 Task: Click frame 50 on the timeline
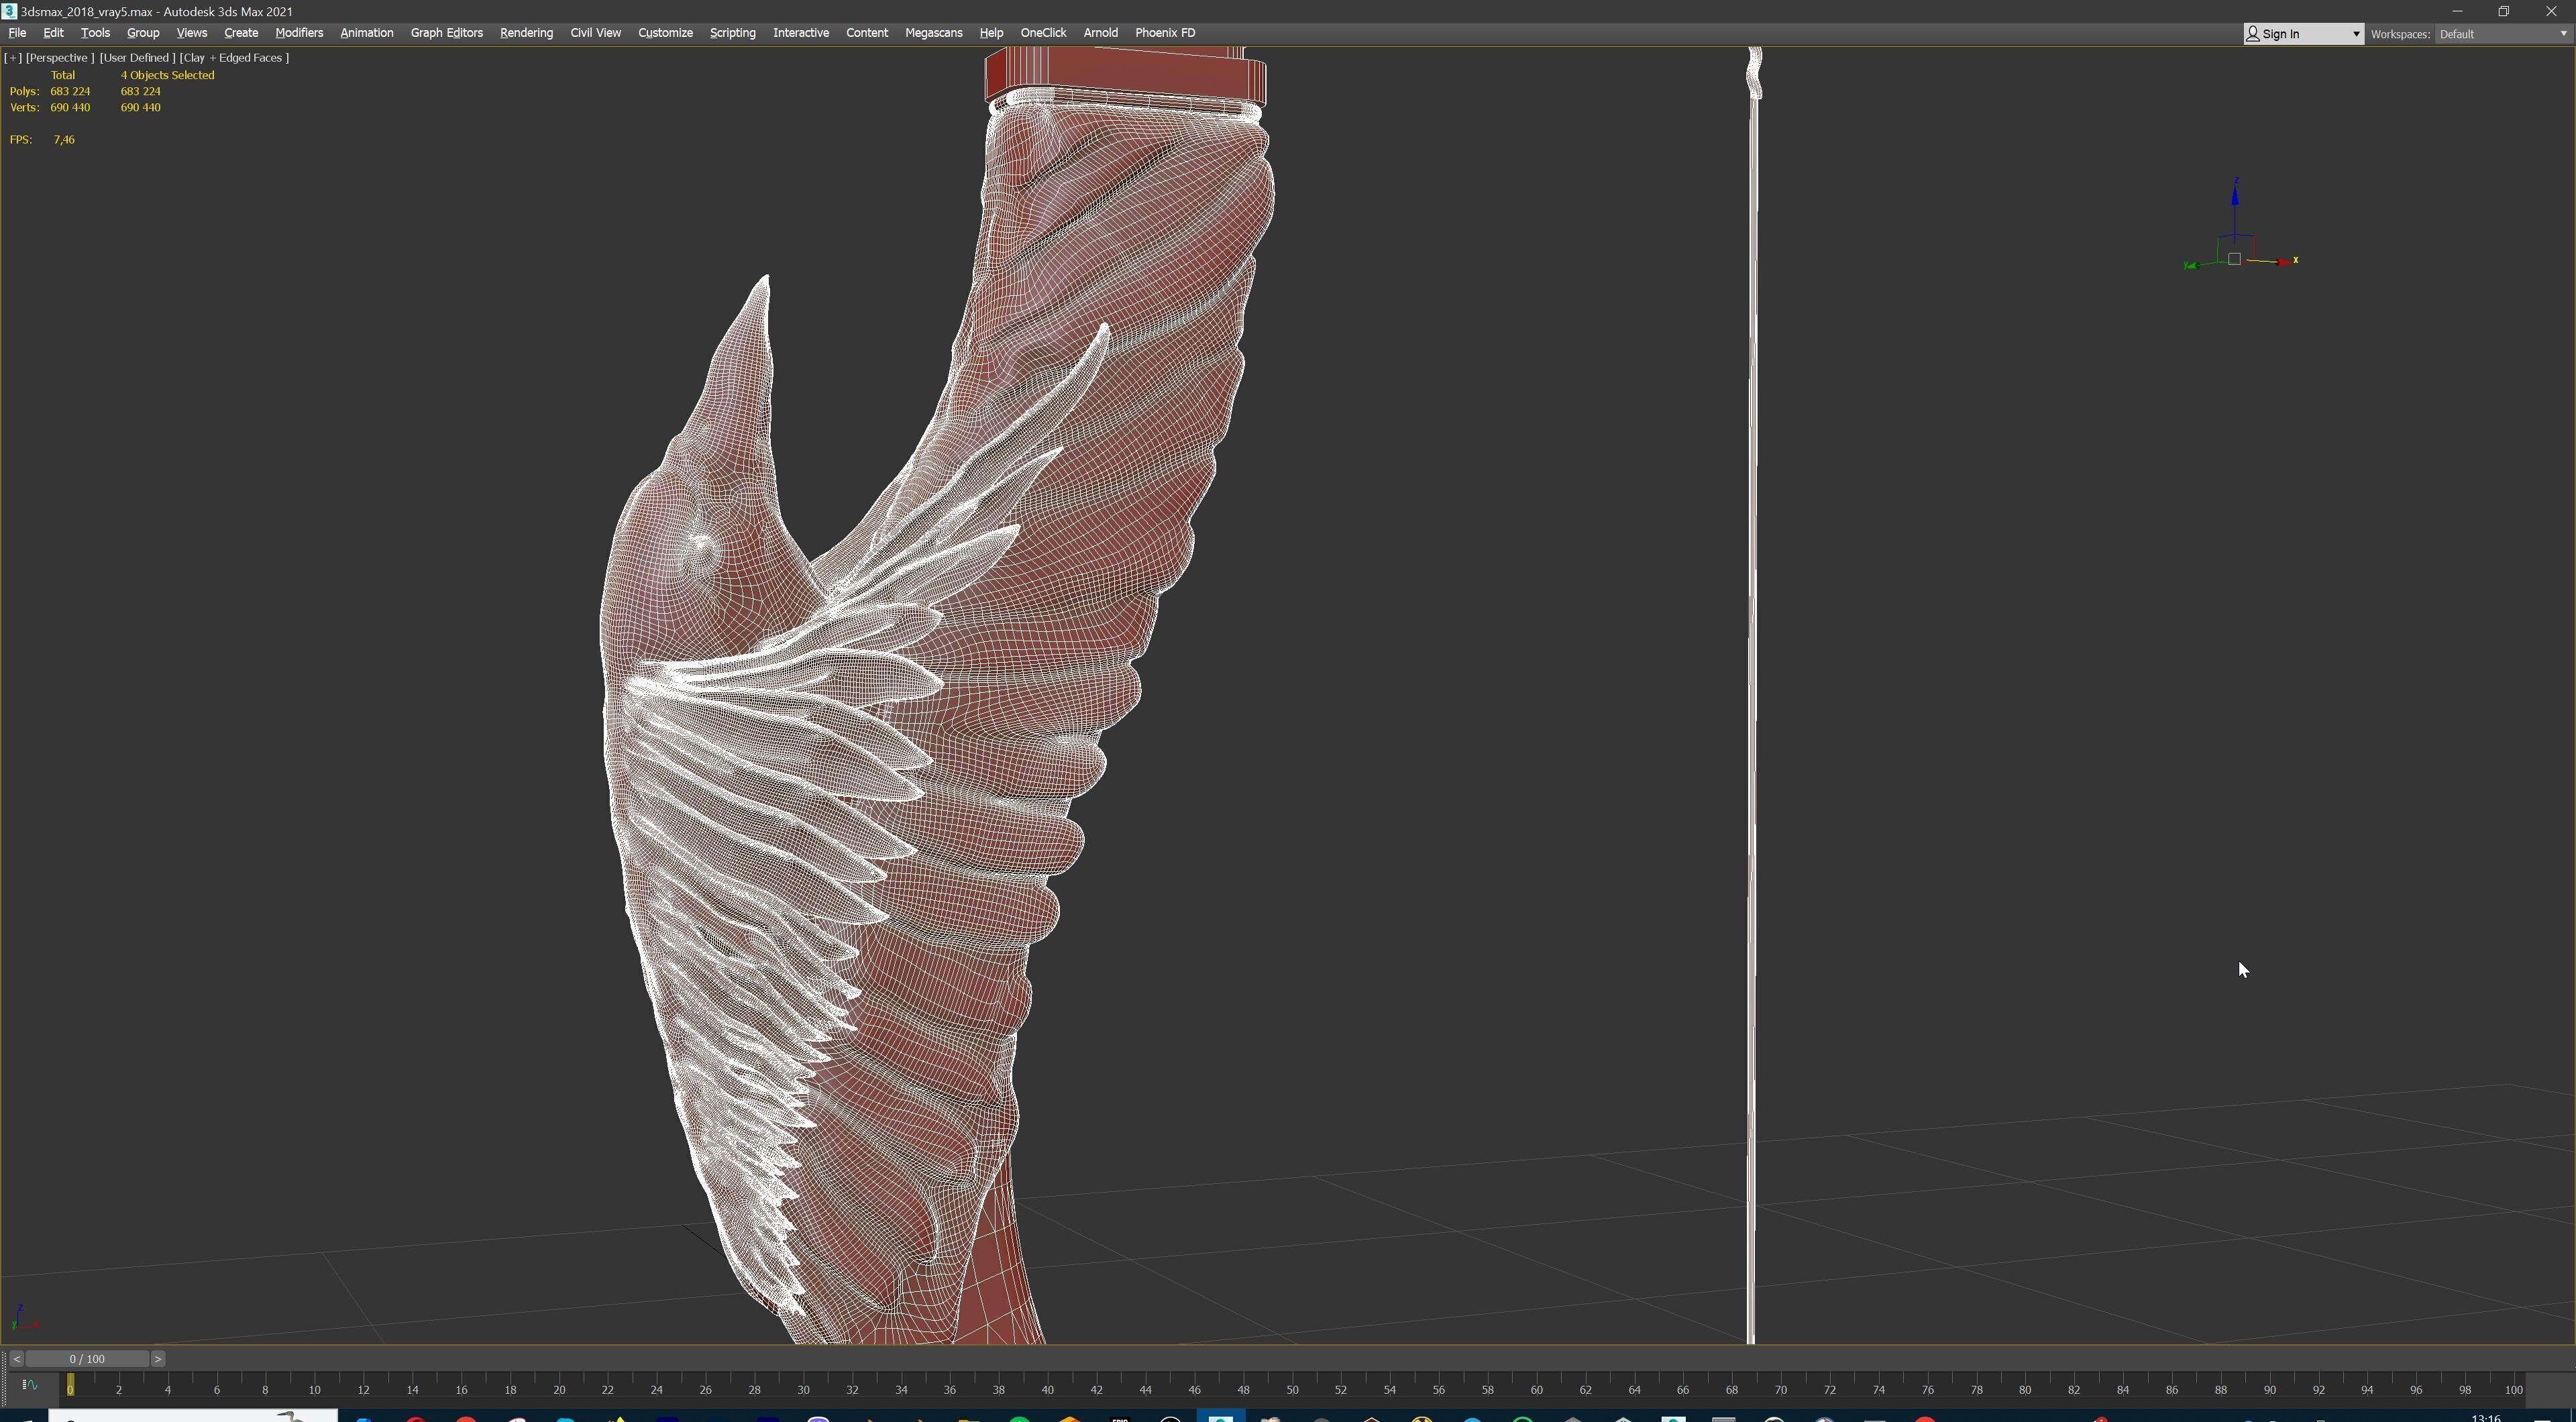[1292, 1388]
